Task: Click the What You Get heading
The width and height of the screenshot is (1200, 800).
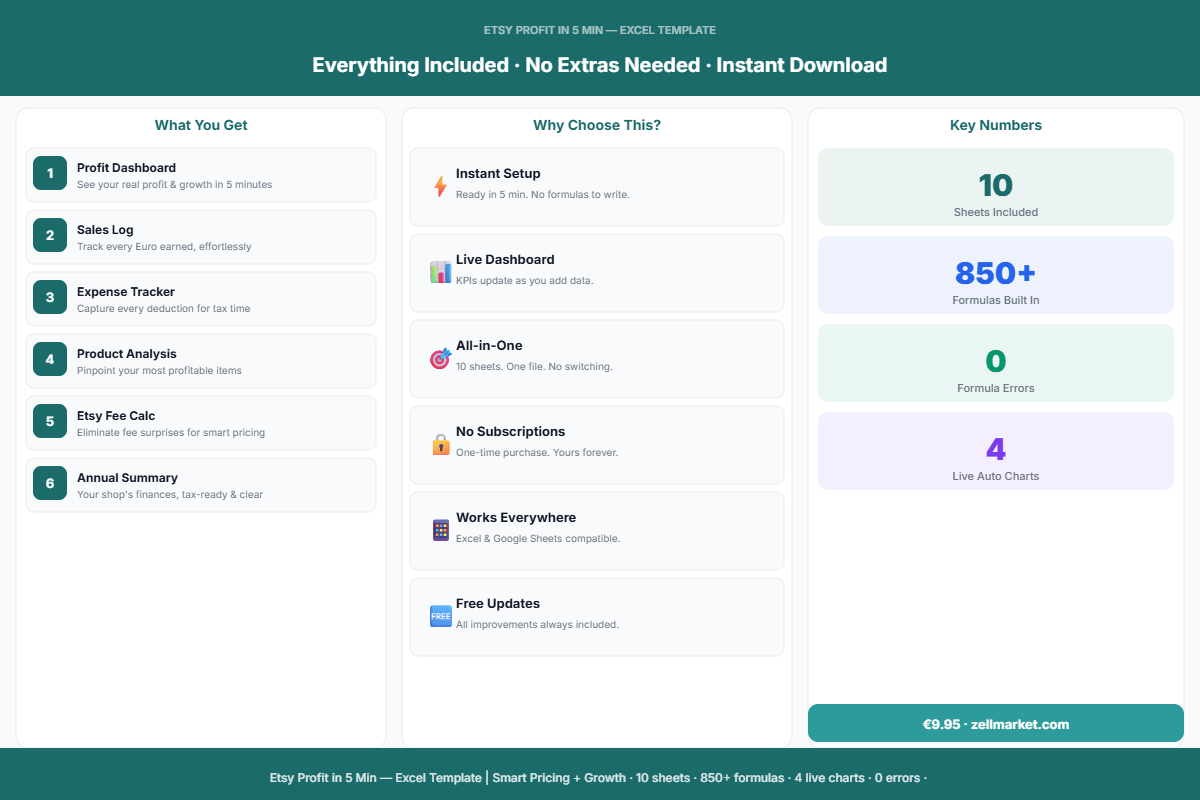Action: click(201, 125)
